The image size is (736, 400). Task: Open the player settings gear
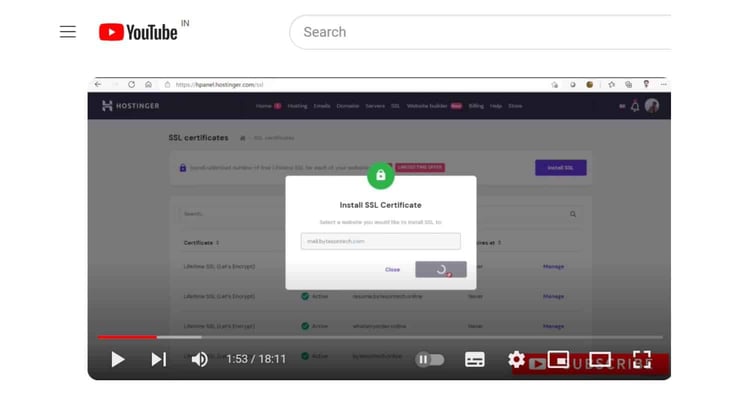pyautogui.click(x=516, y=360)
